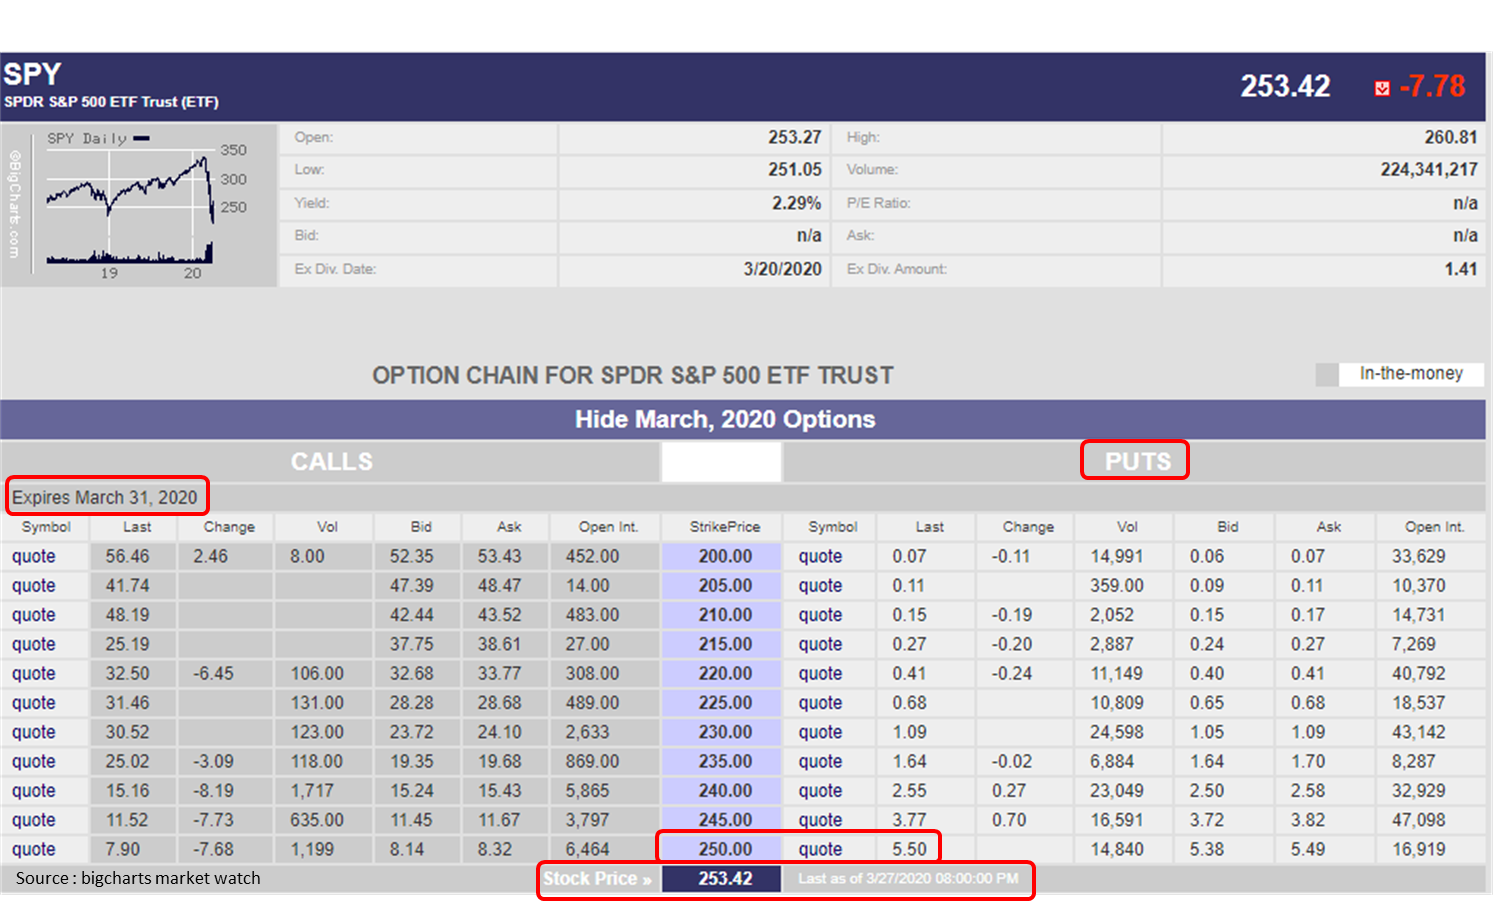
Task: Open the SPY Daily chart thumbnail
Action: [139, 205]
